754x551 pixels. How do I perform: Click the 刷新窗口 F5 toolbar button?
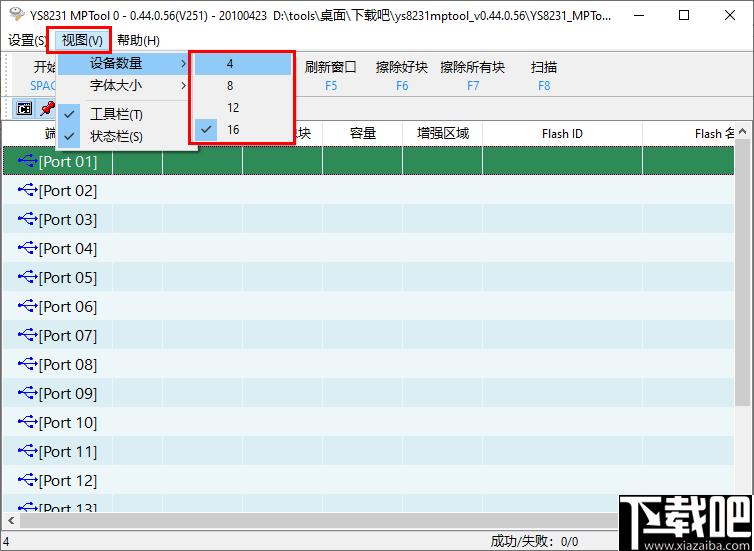point(331,75)
